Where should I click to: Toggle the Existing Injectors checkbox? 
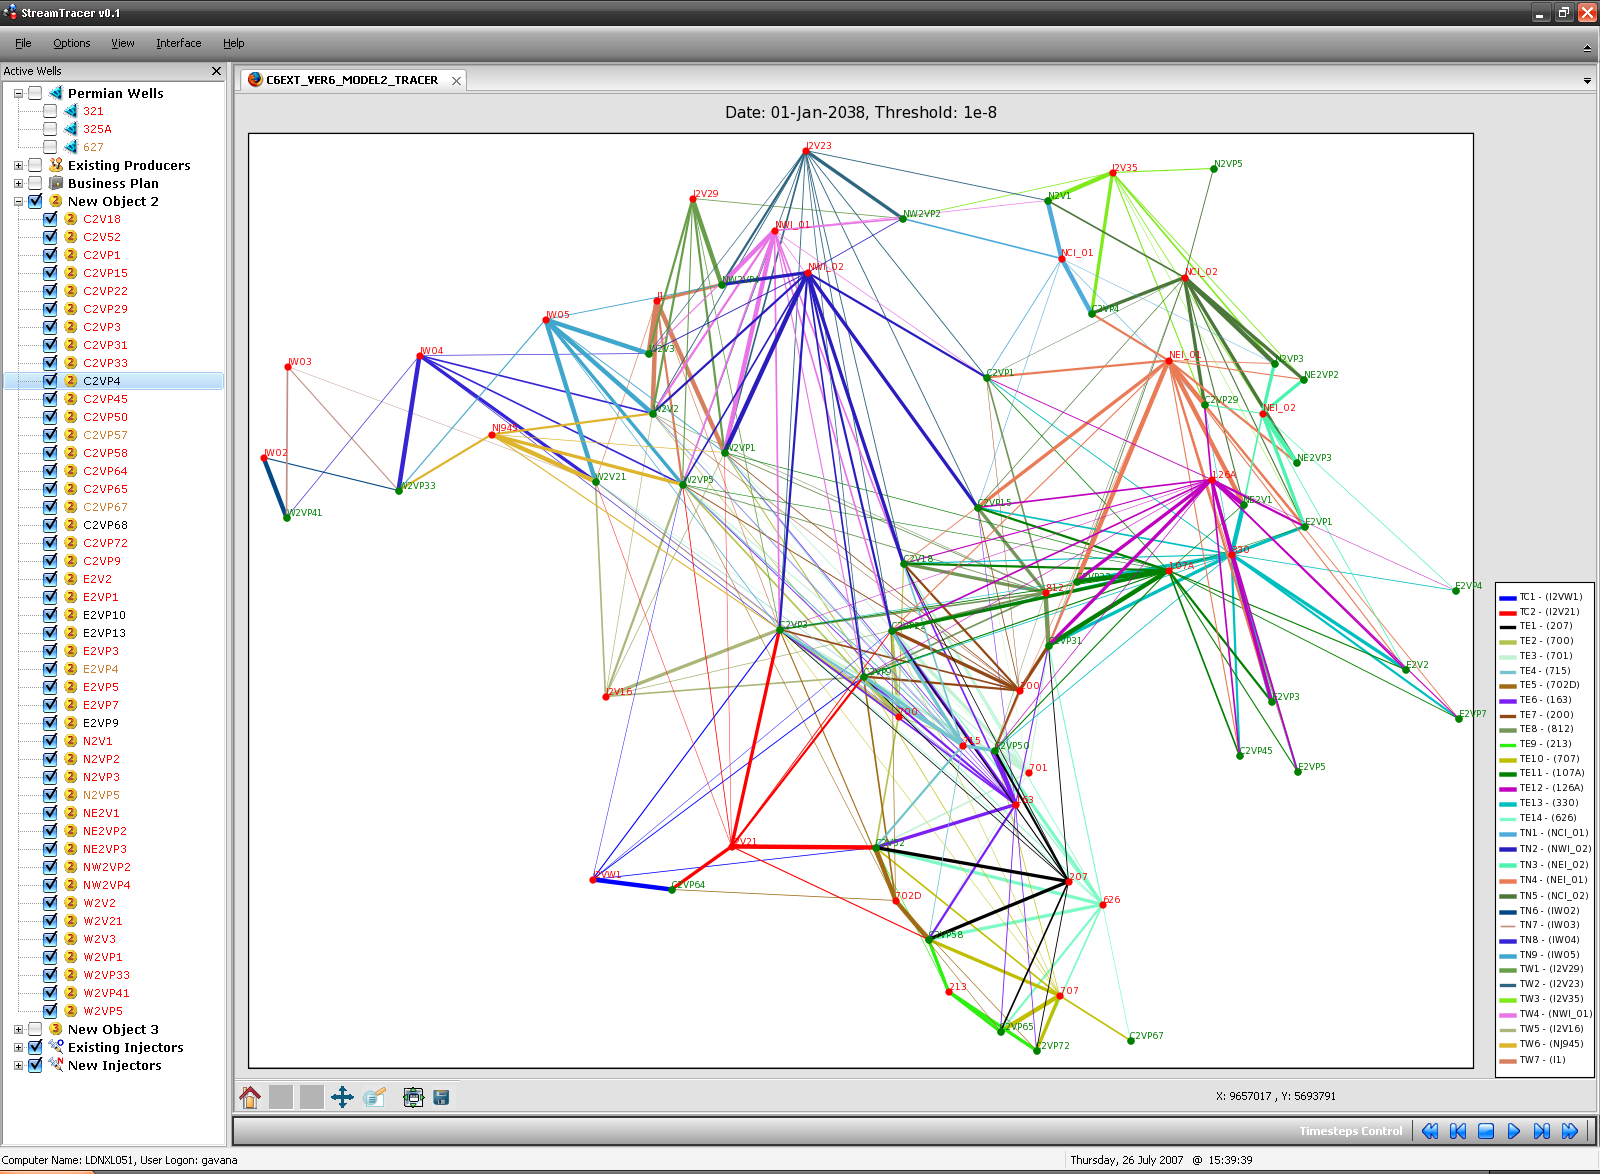click(35, 1047)
